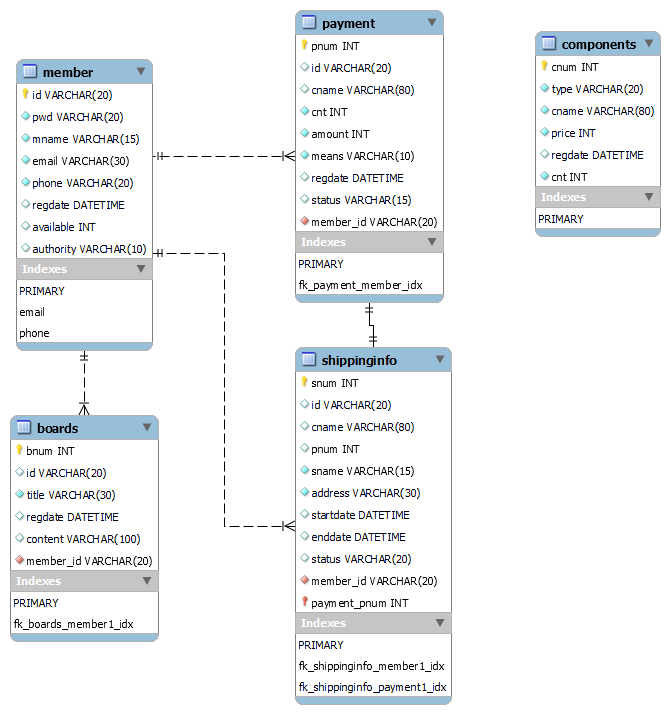This screenshot has width=670, height=714.
Task: Click diamond icon beside title VARCHAR(30)
Action: (20, 494)
